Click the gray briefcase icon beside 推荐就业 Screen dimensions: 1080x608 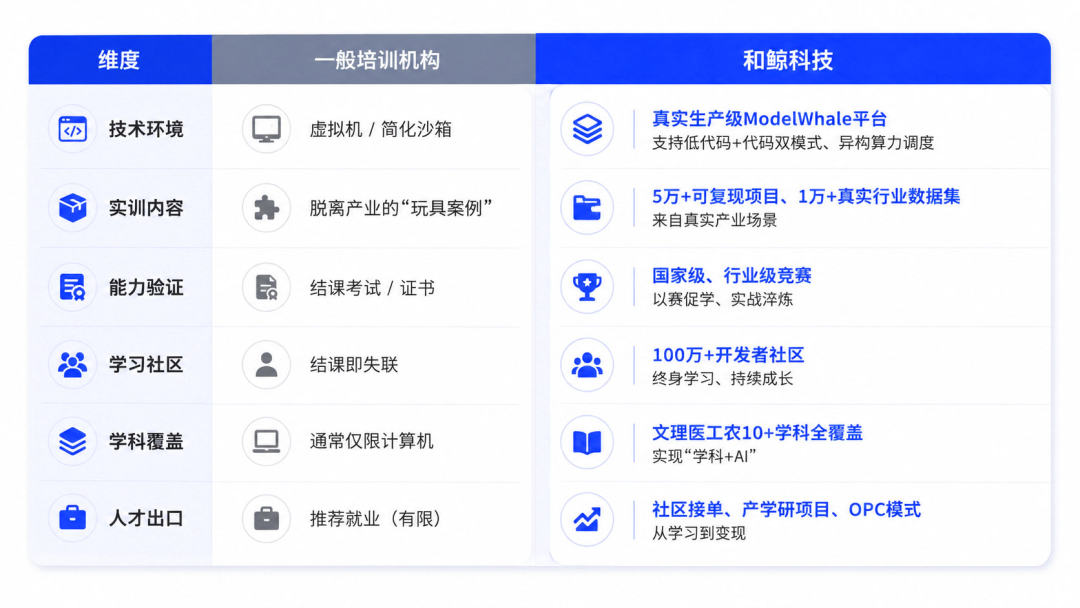click(x=266, y=518)
